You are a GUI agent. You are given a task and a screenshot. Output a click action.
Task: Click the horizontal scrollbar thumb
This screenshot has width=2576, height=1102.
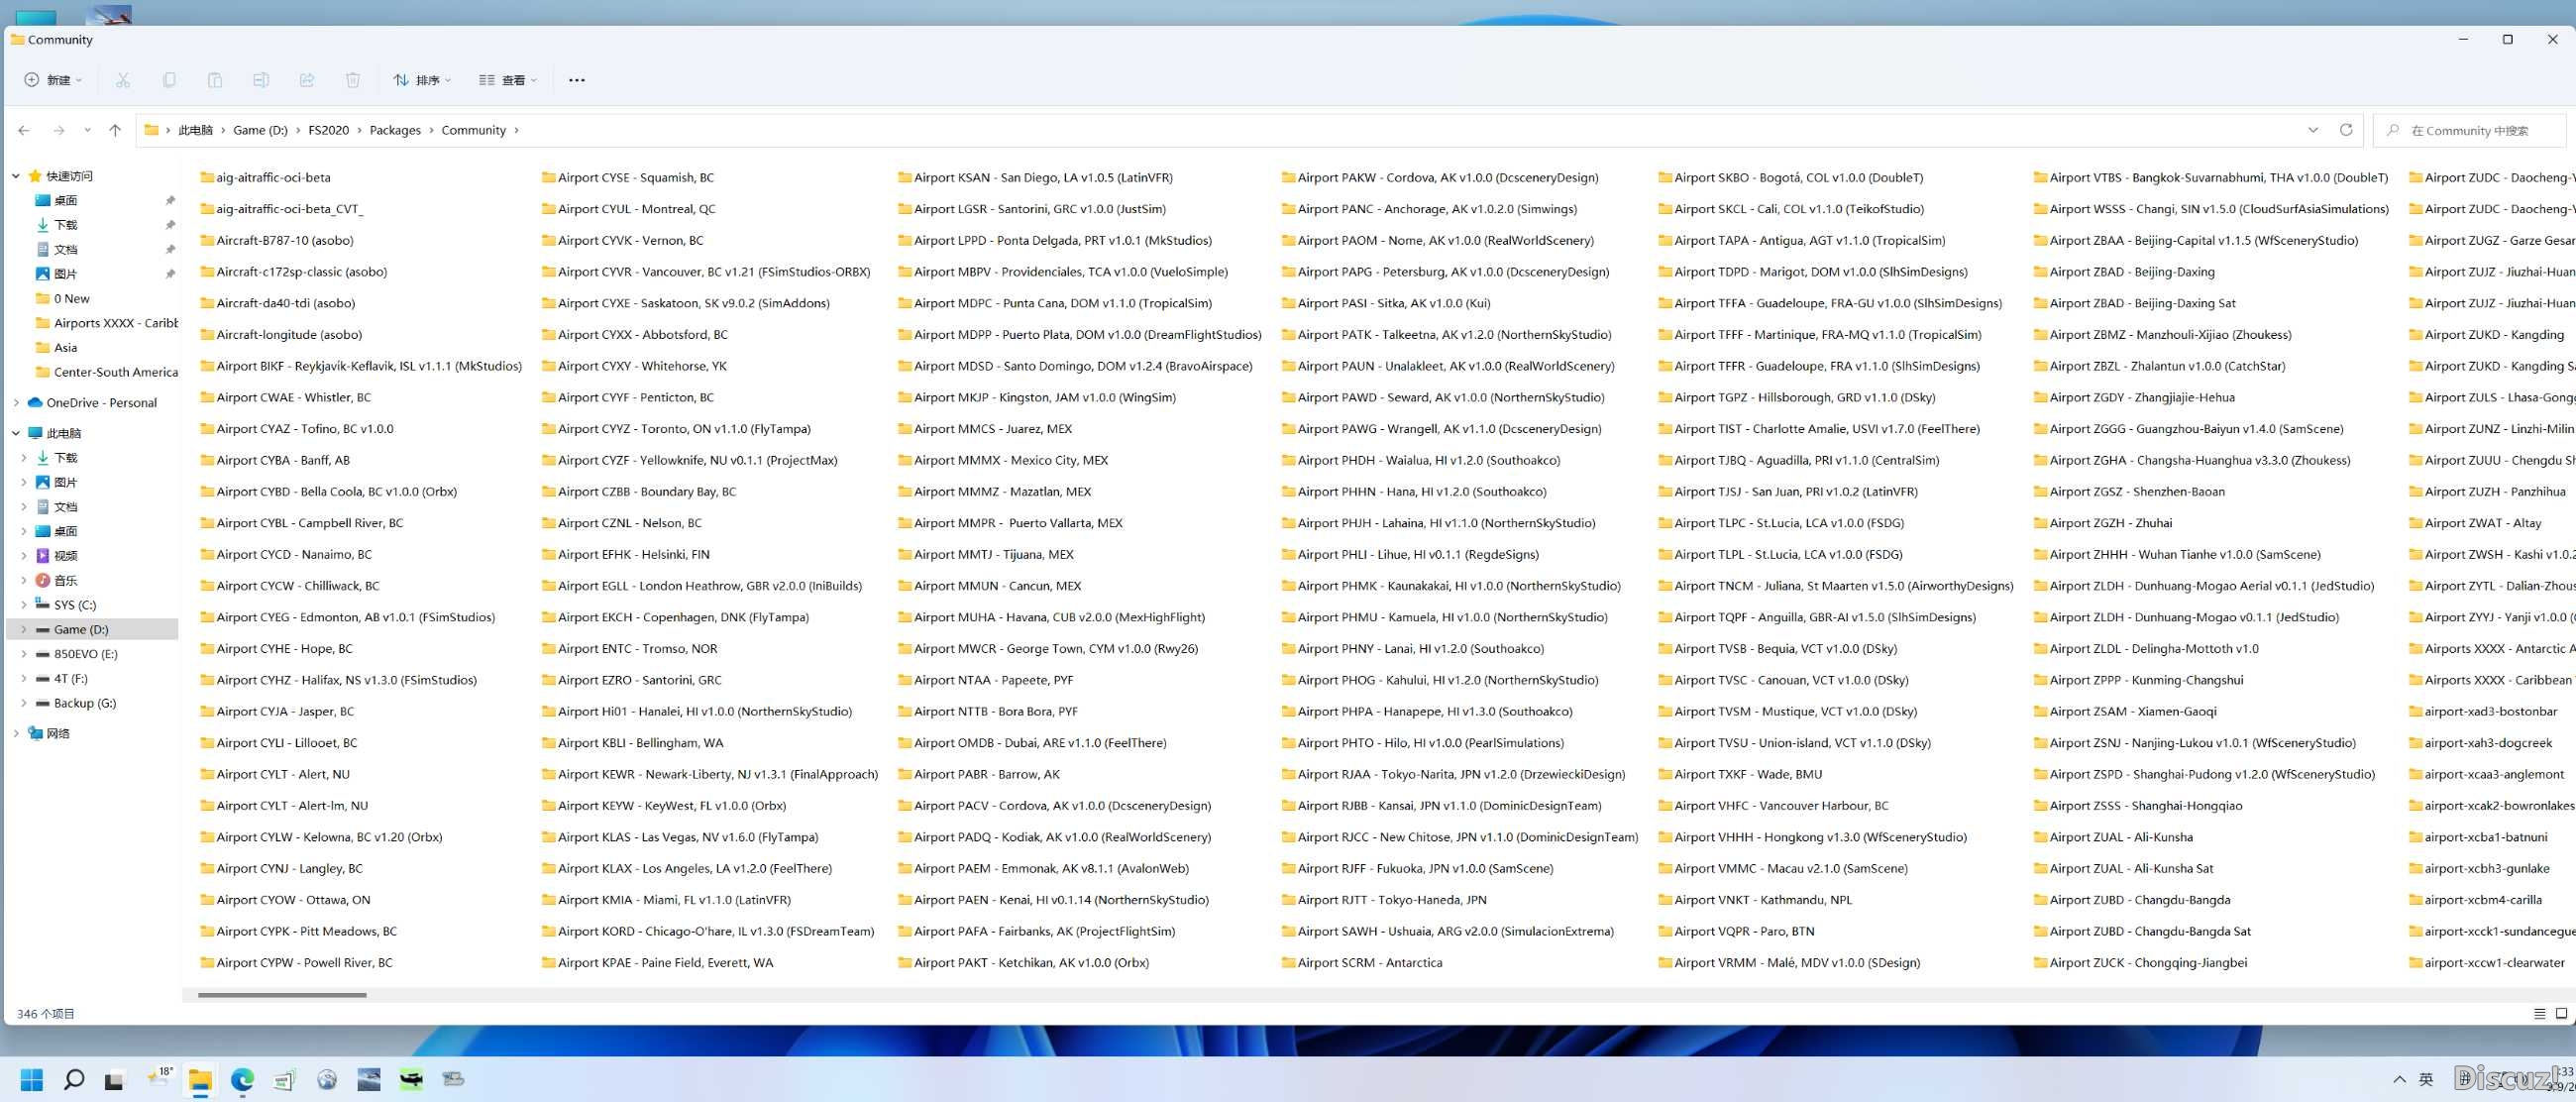282,995
